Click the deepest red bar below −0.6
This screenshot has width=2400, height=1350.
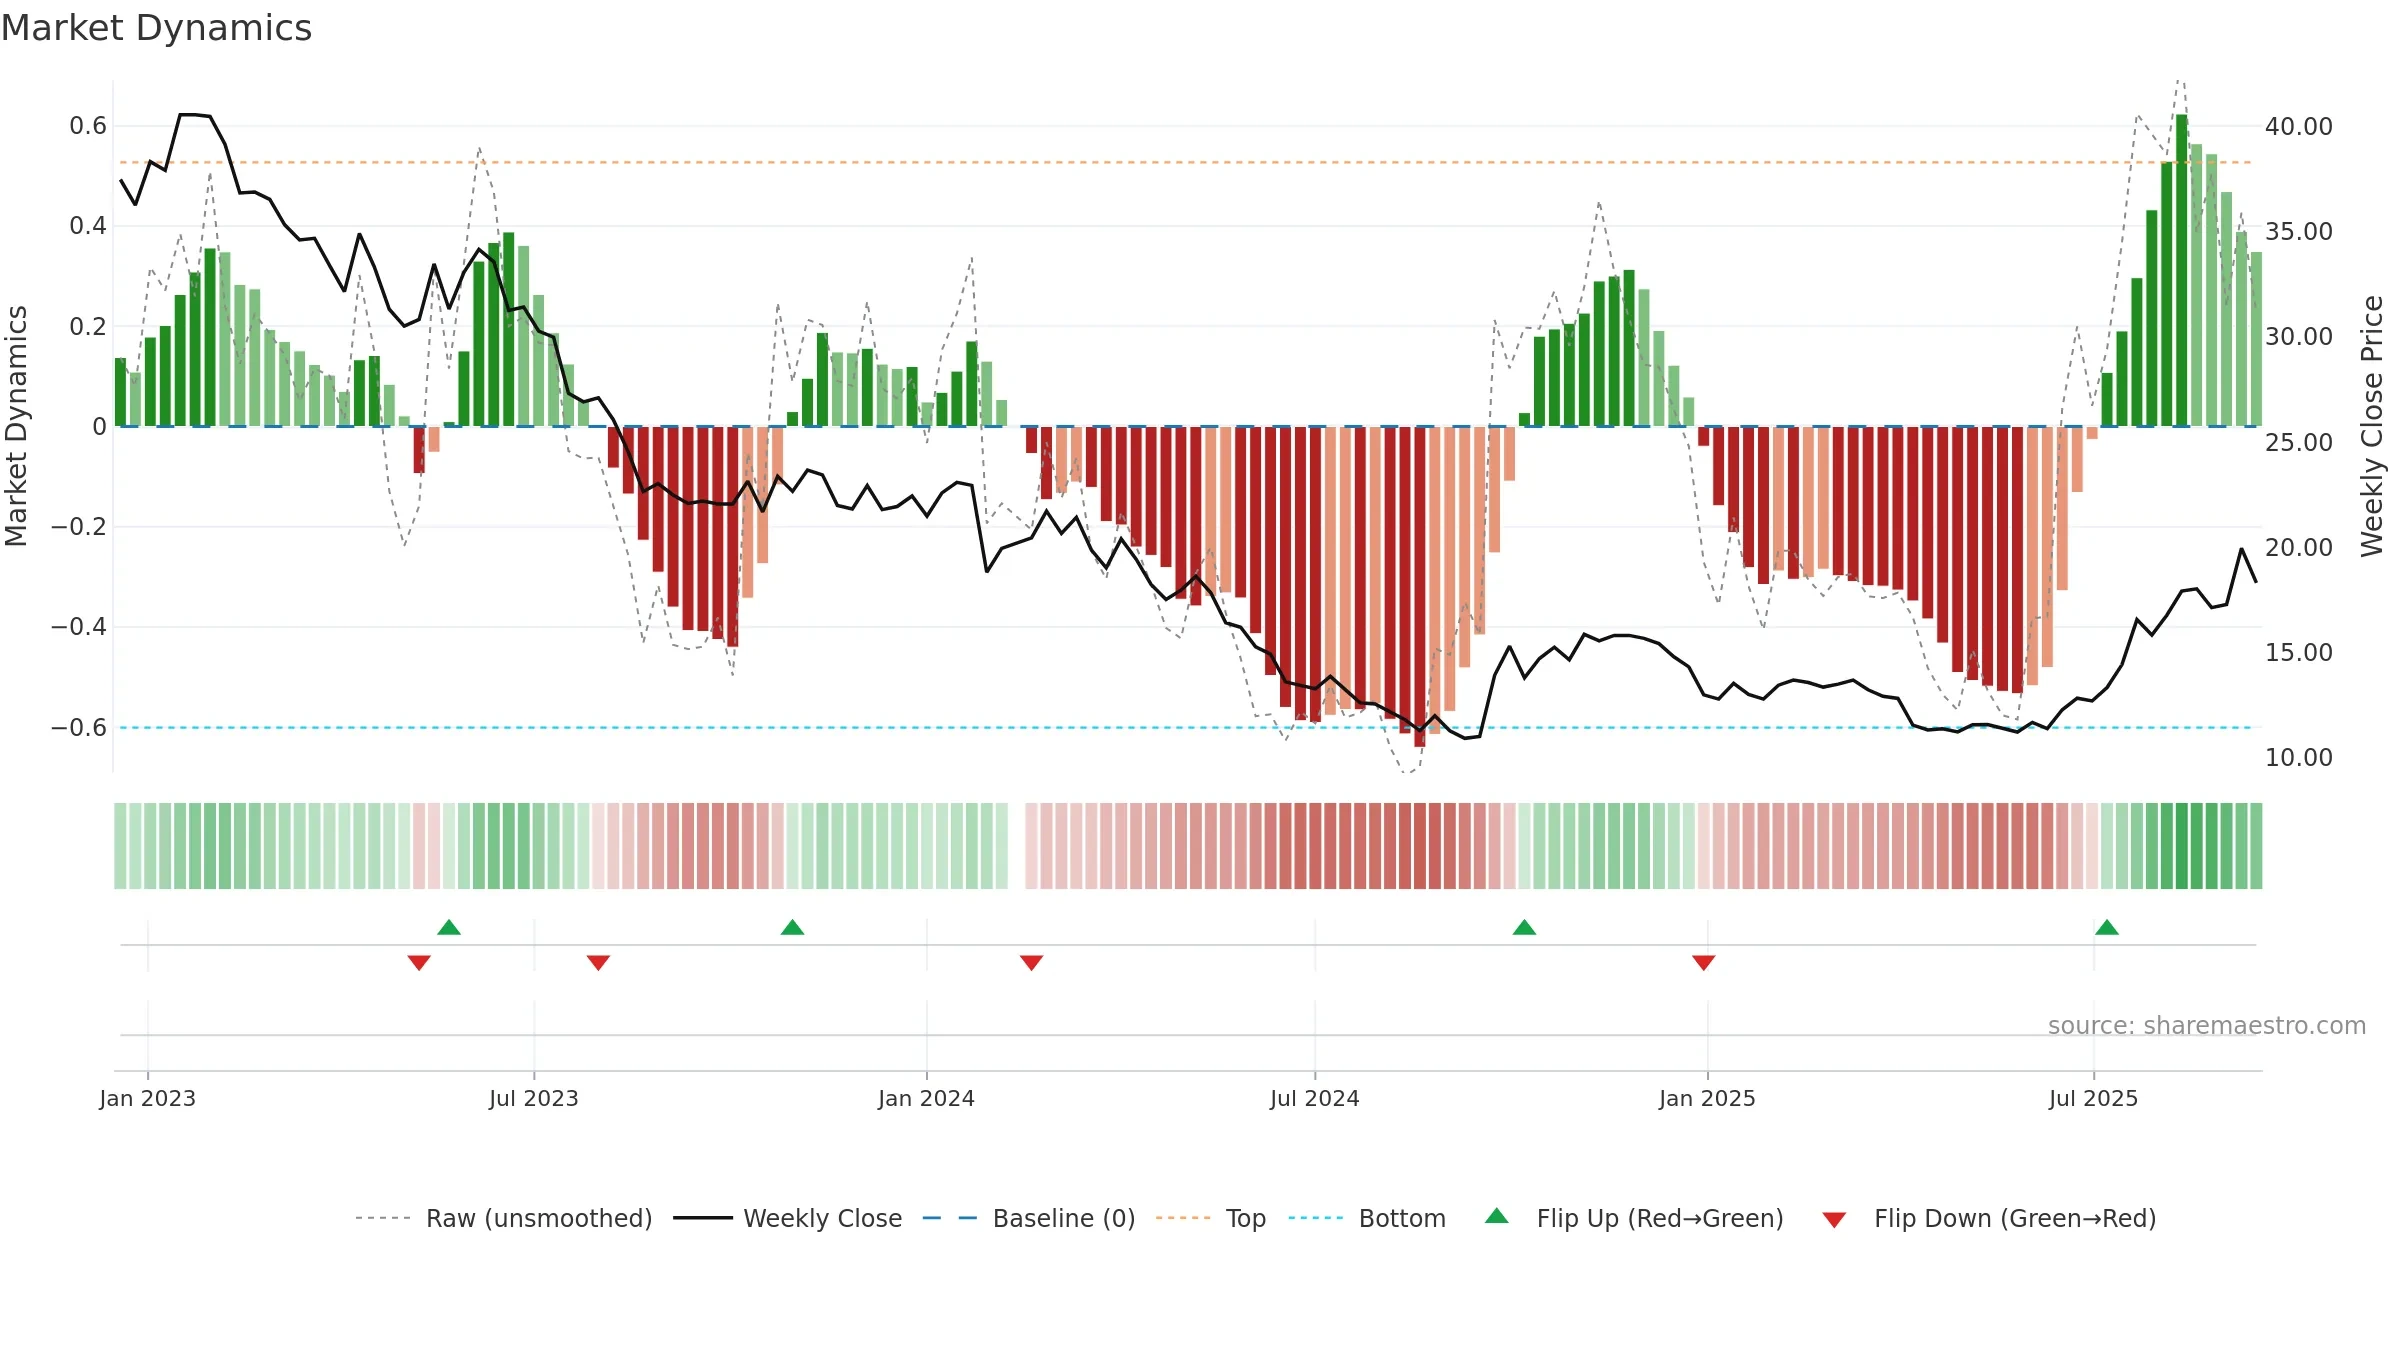[1419, 586]
